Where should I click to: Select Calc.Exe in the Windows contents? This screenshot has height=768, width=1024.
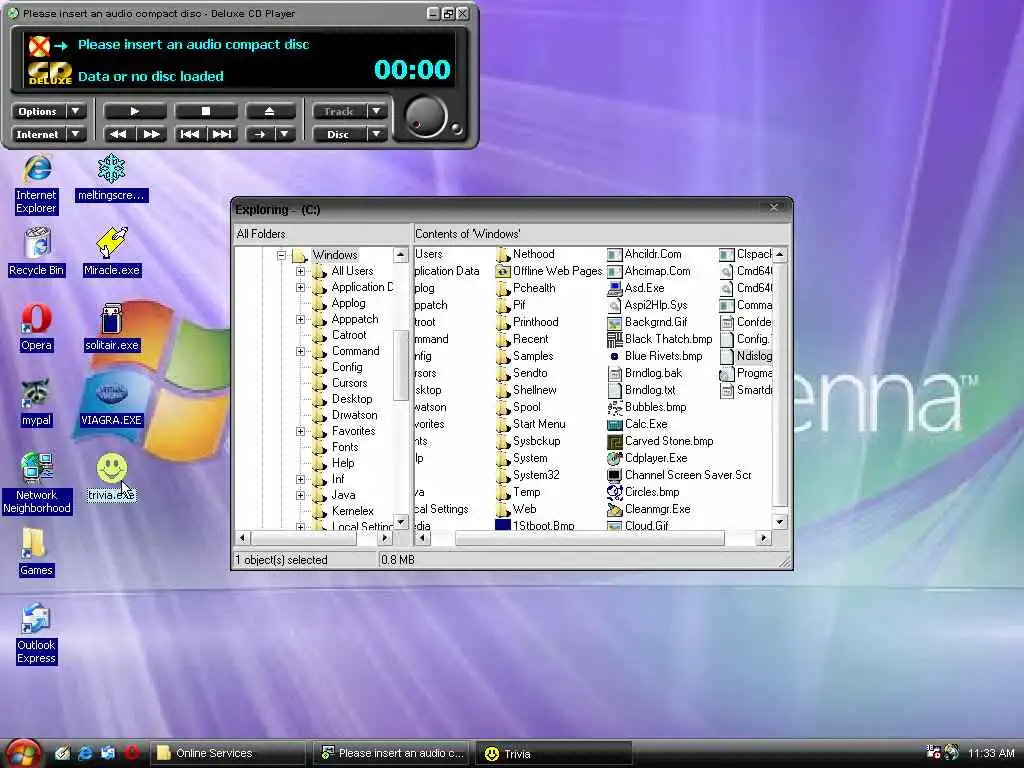point(637,424)
